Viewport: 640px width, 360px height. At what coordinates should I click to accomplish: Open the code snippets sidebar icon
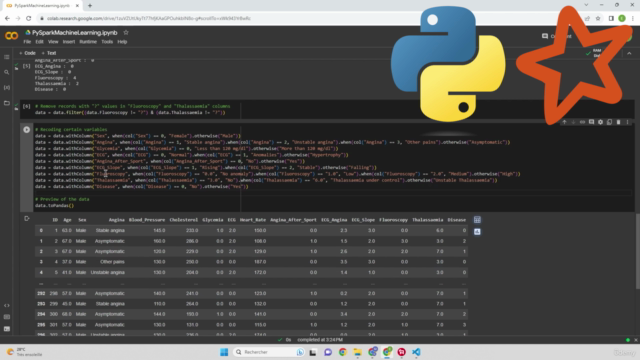[x=7, y=305]
